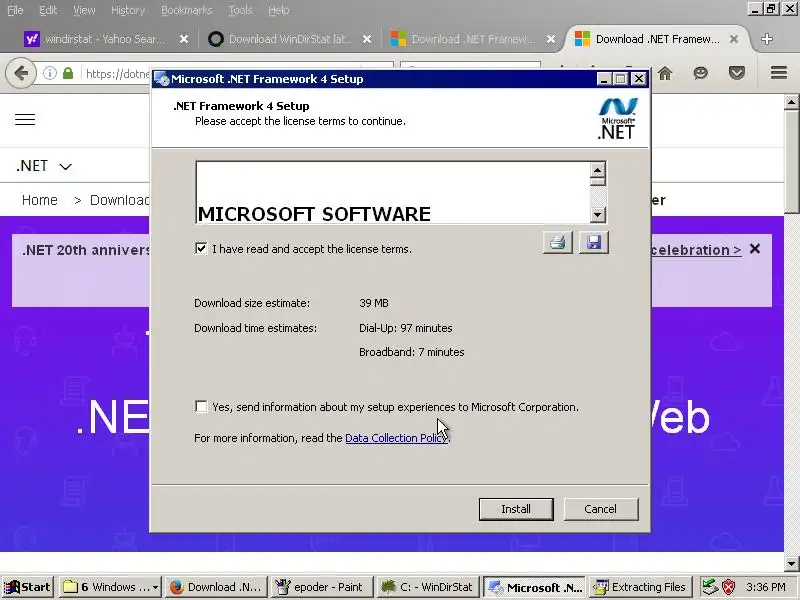The height and width of the screenshot is (600, 800).
Task: Uncheck 'I have read and accept the license terms'
Action: pyautogui.click(x=201, y=248)
